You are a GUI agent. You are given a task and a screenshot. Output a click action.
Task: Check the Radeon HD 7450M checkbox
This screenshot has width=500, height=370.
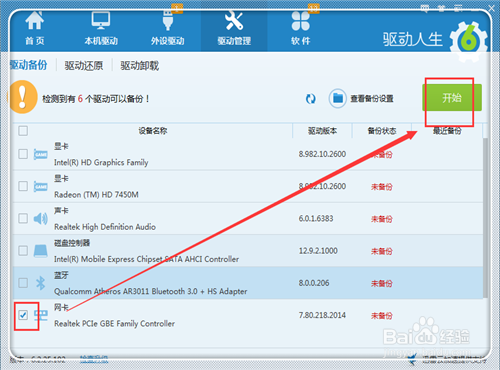[x=23, y=186]
